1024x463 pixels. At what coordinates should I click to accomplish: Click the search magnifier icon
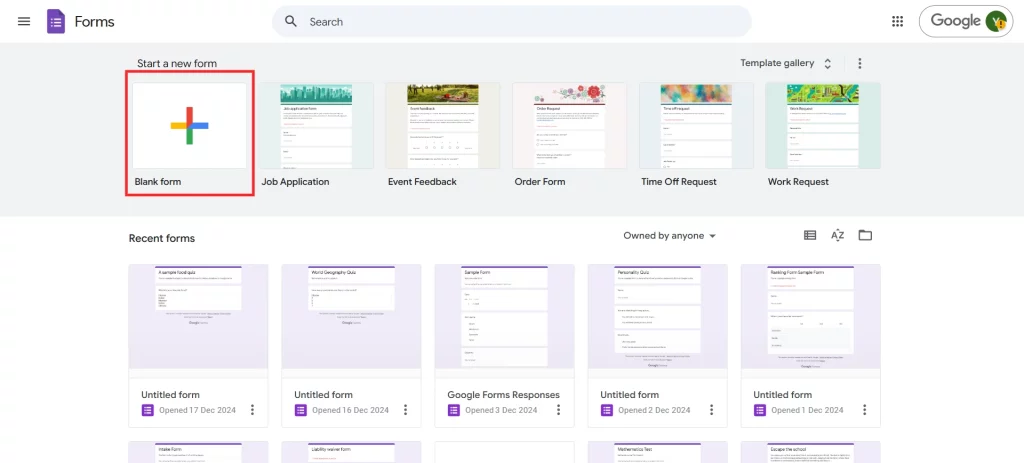click(x=291, y=22)
